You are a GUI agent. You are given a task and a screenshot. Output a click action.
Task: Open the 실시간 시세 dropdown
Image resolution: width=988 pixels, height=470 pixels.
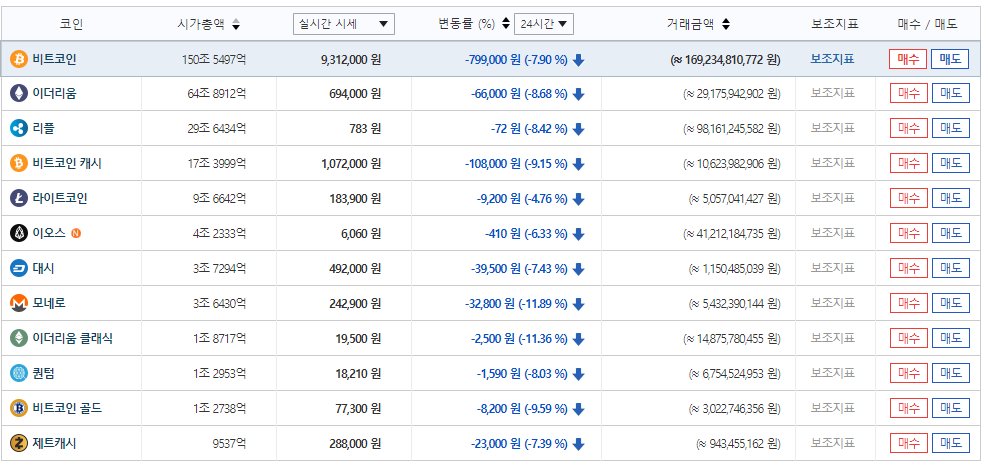[344, 24]
